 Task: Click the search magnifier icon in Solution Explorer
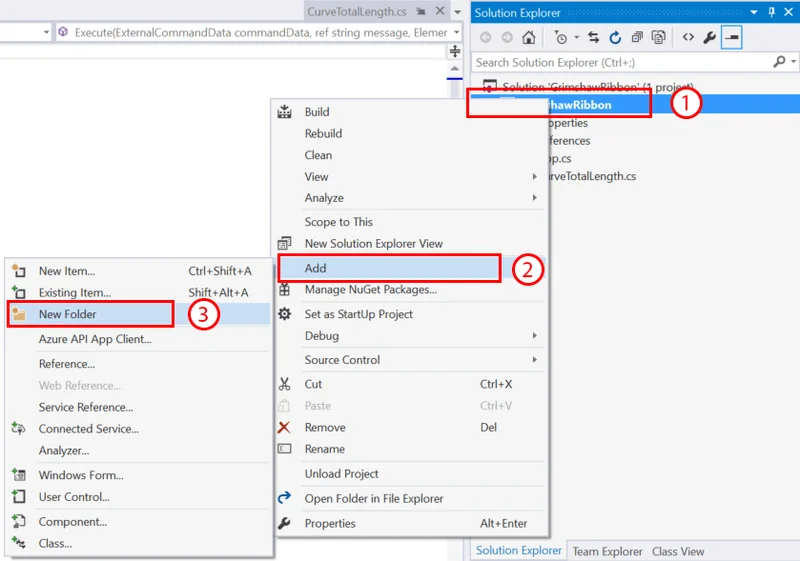[779, 62]
